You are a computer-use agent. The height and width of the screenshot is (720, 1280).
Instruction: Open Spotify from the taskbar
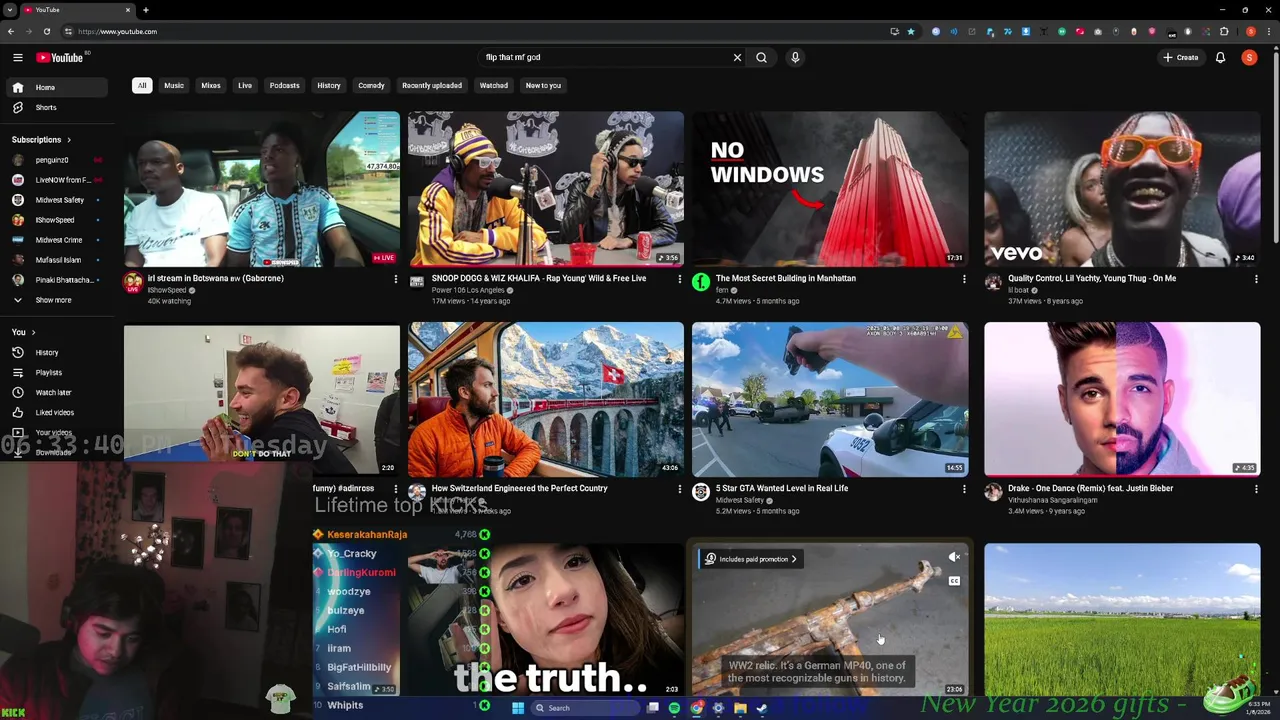point(674,708)
